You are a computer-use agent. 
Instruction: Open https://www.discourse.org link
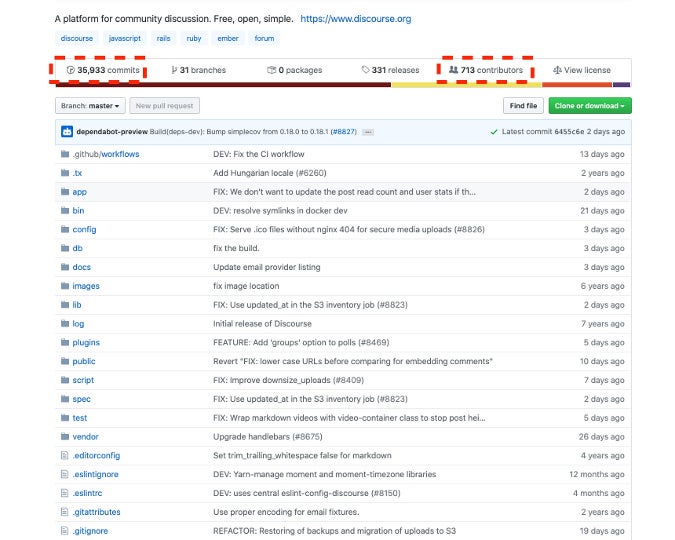coord(356,19)
